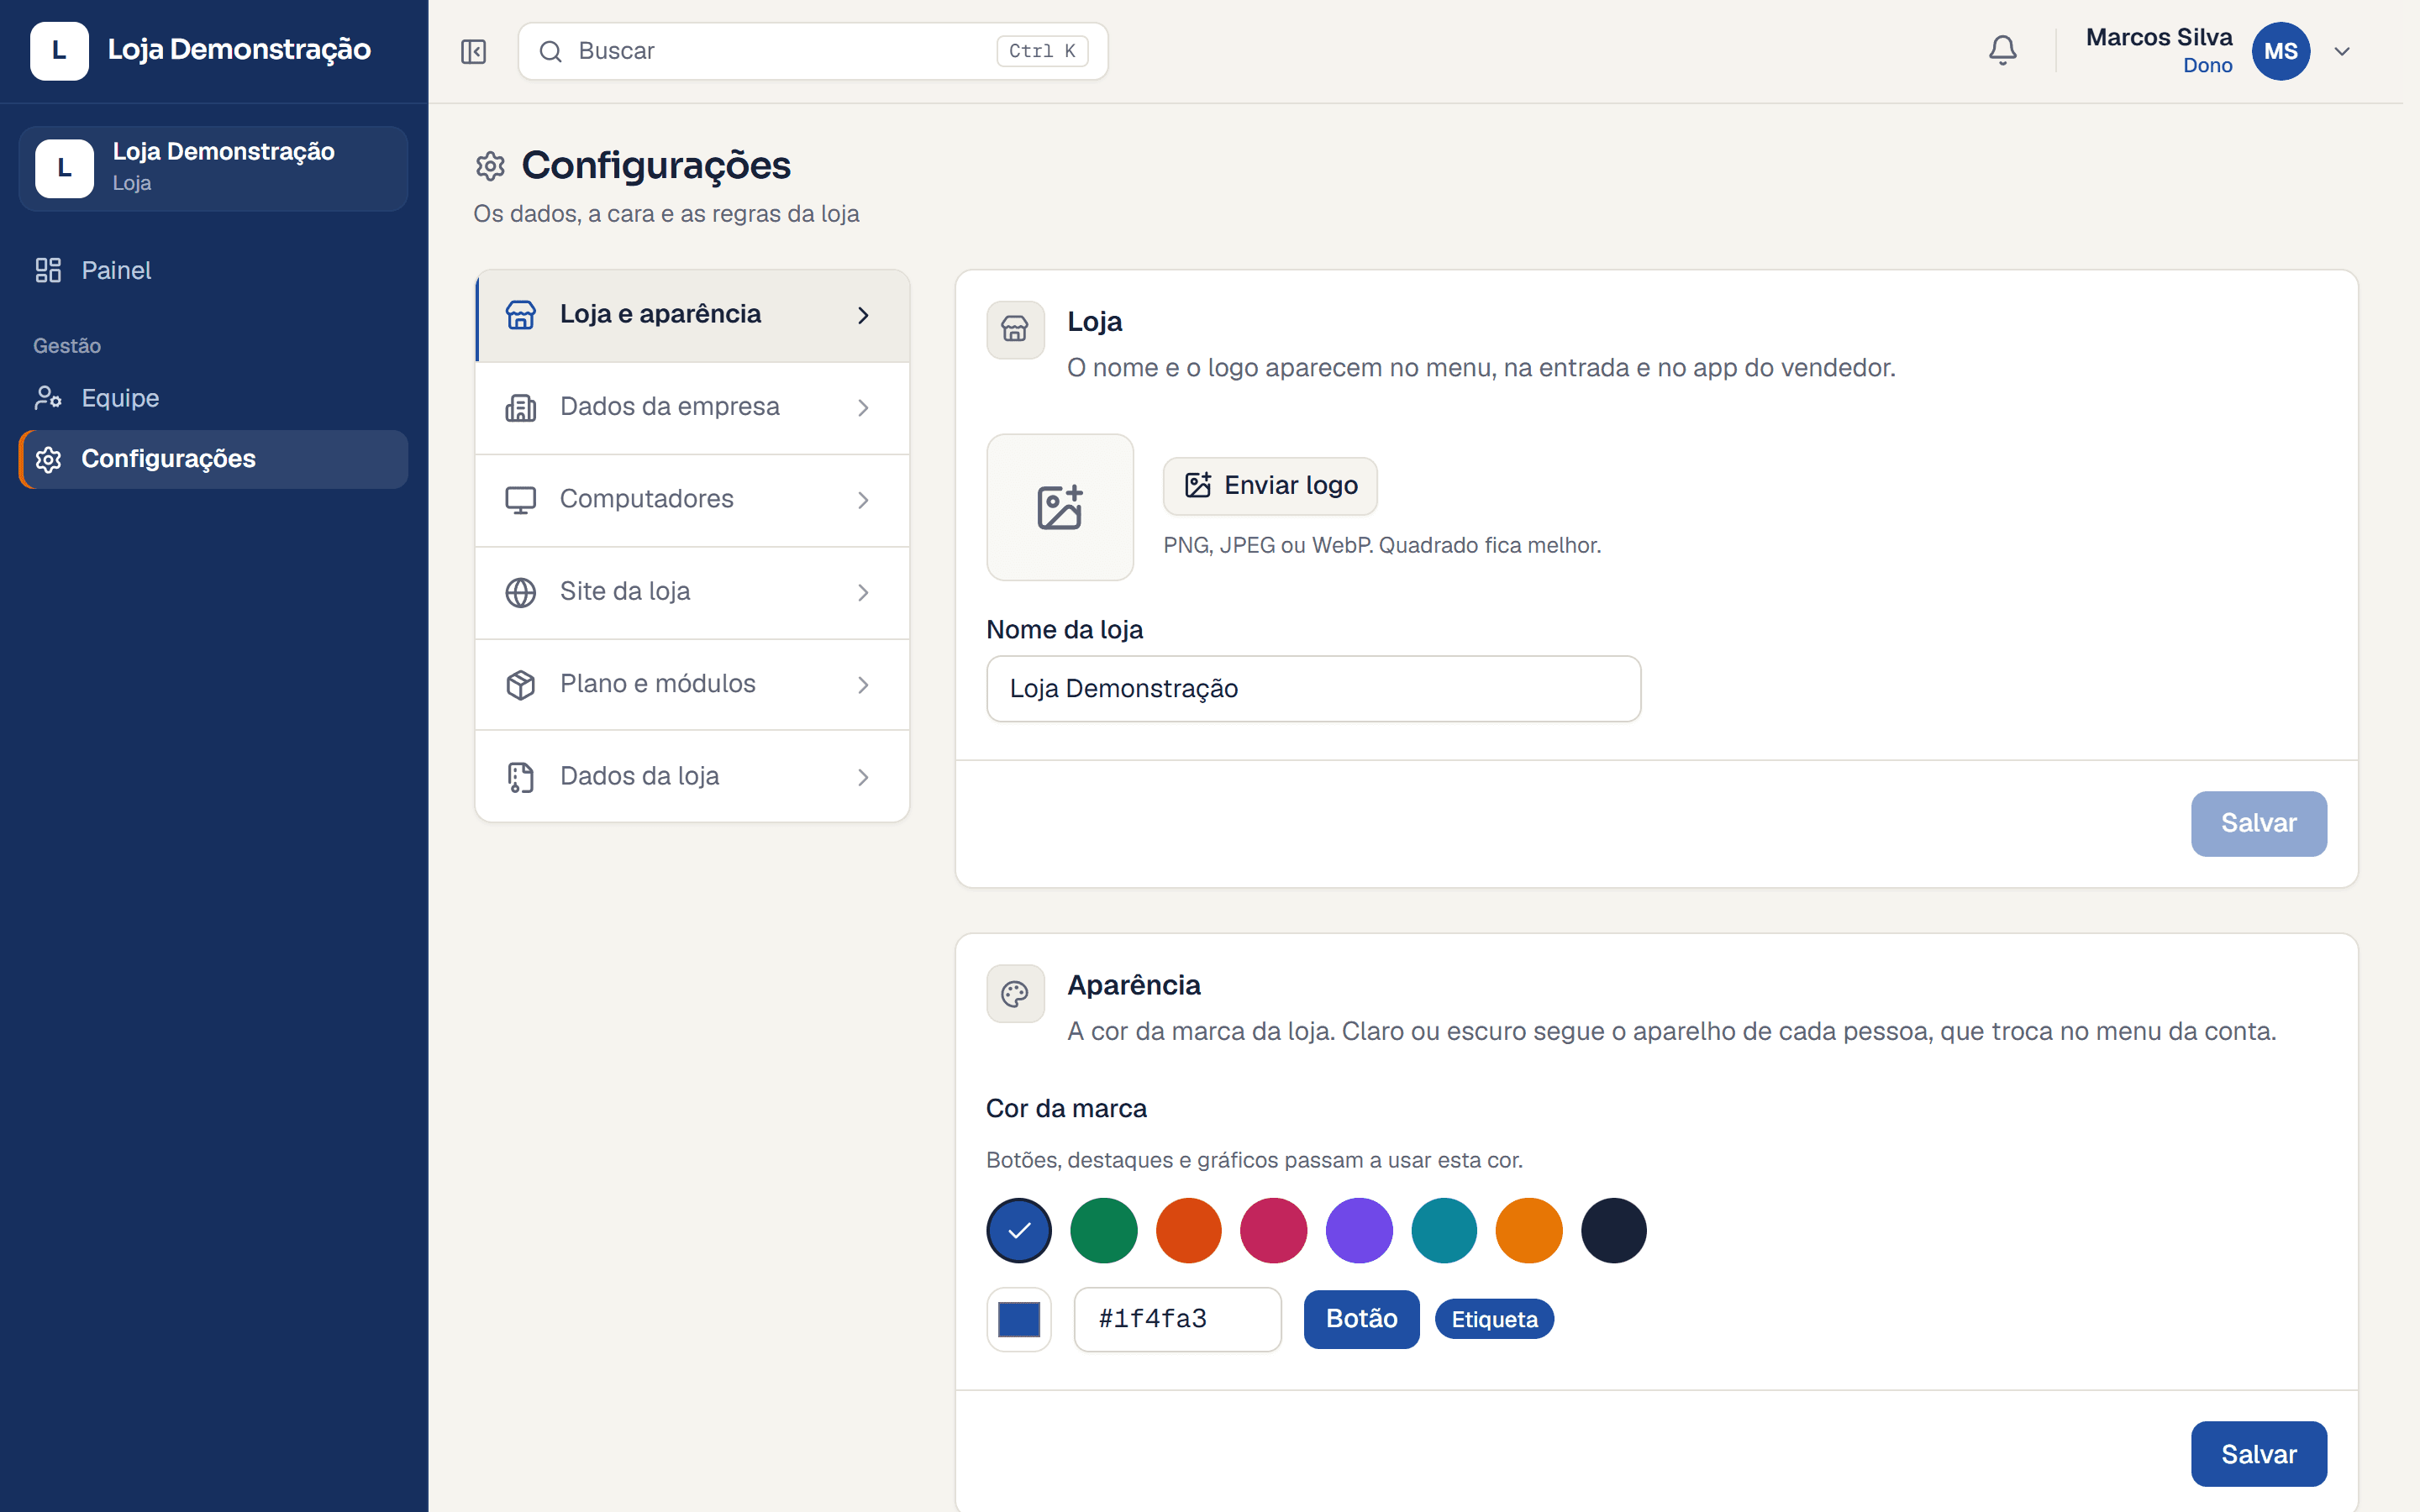Click the Etiqueta preview tag

[1494, 1319]
